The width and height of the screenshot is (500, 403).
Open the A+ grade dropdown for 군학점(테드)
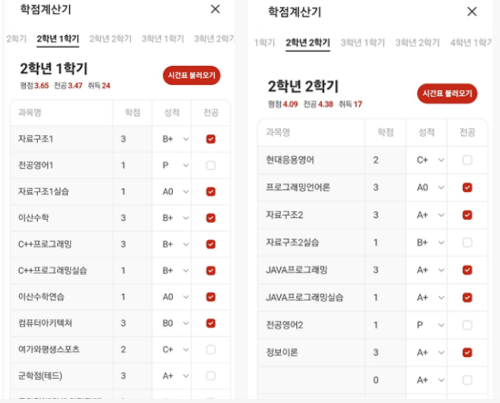coord(172,376)
